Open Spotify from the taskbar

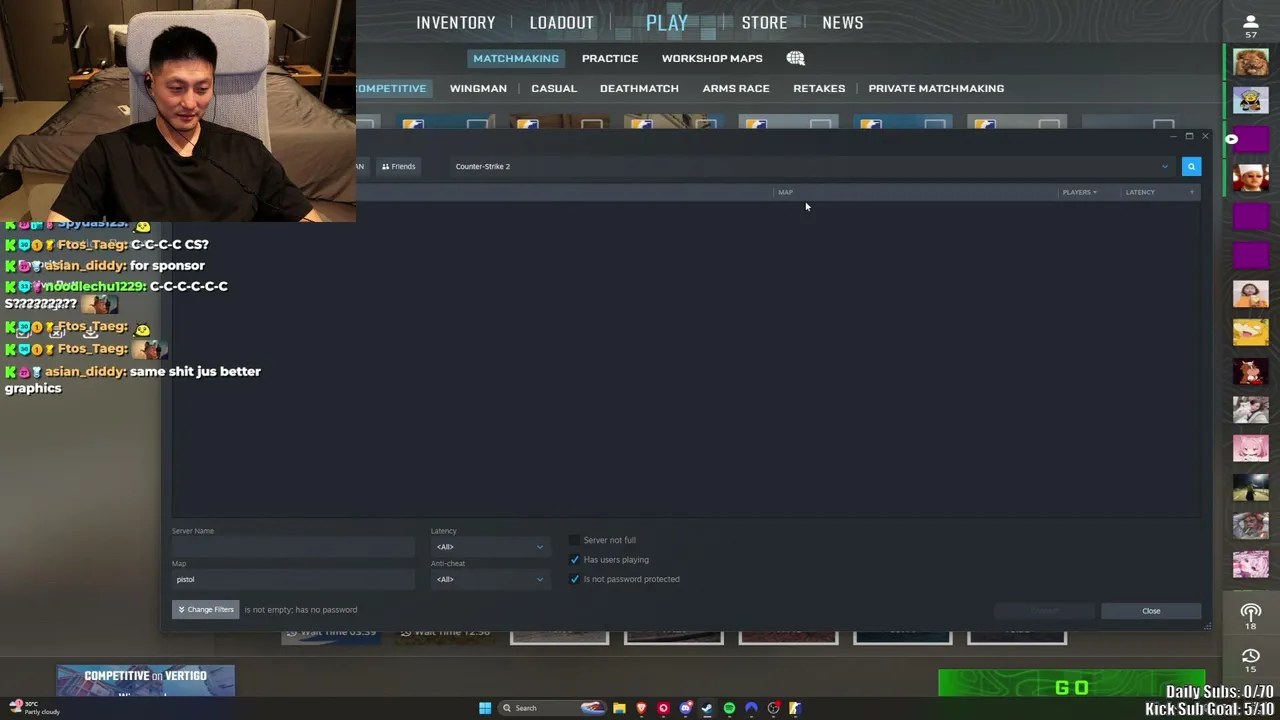[x=729, y=708]
